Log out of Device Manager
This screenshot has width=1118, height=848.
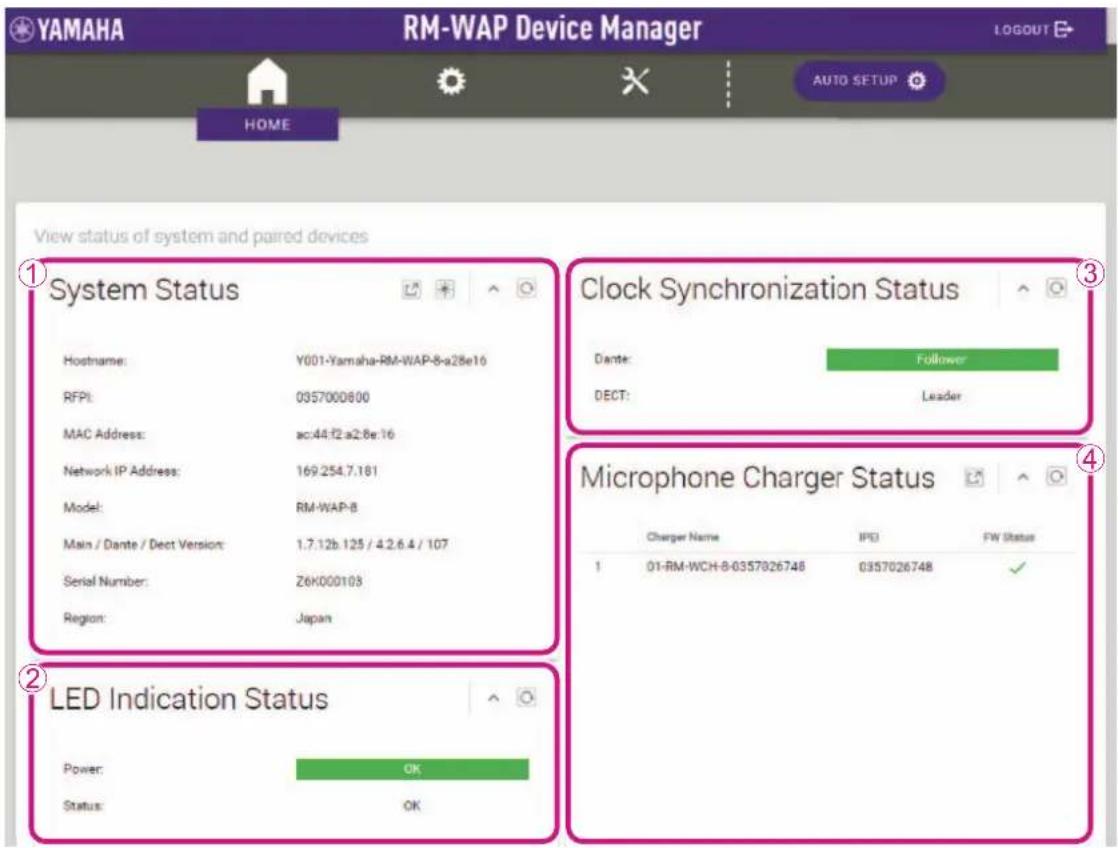(1032, 30)
